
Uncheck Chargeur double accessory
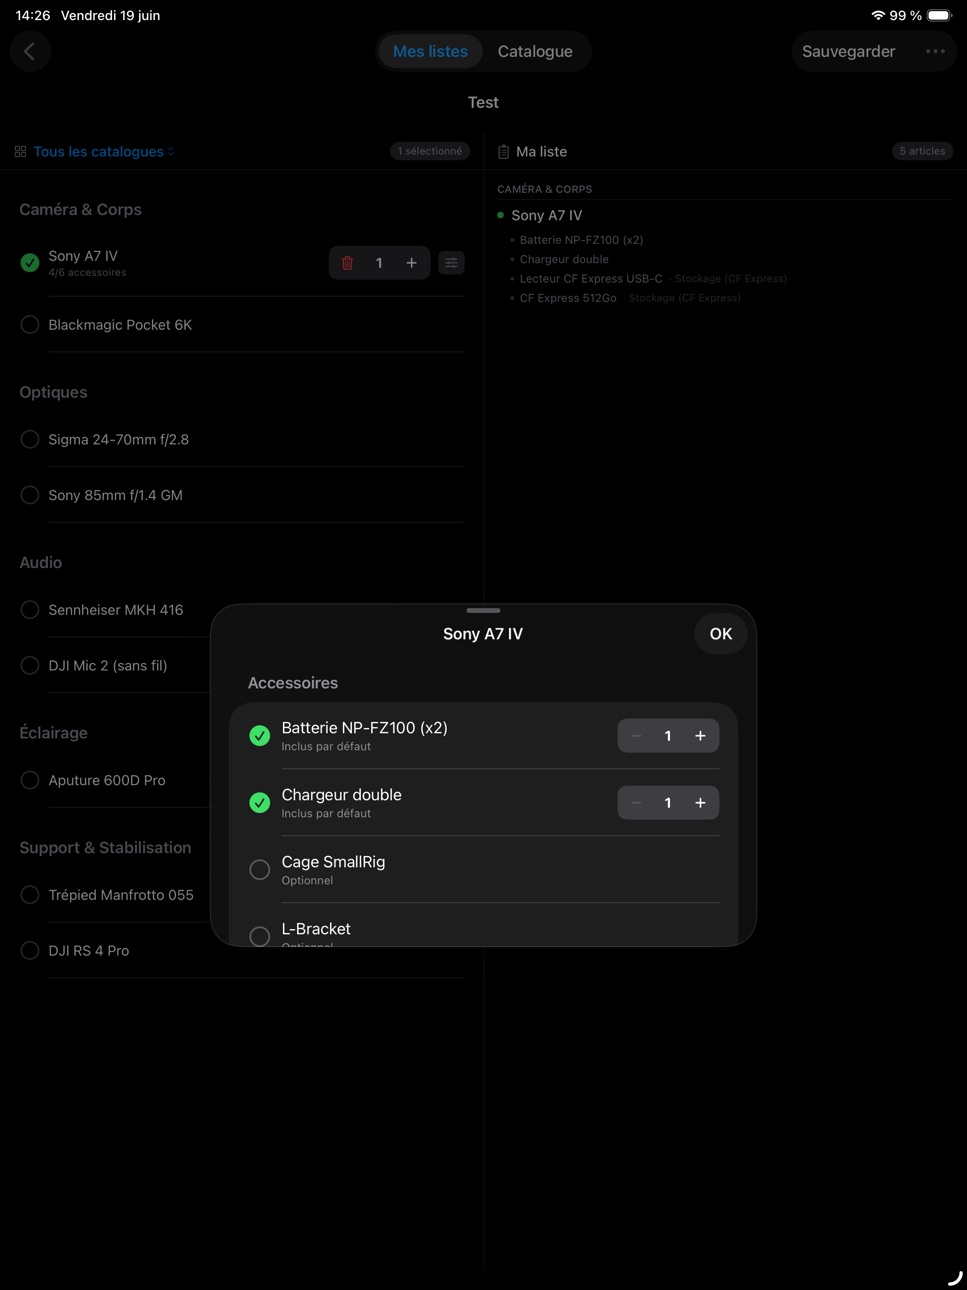[x=260, y=803]
